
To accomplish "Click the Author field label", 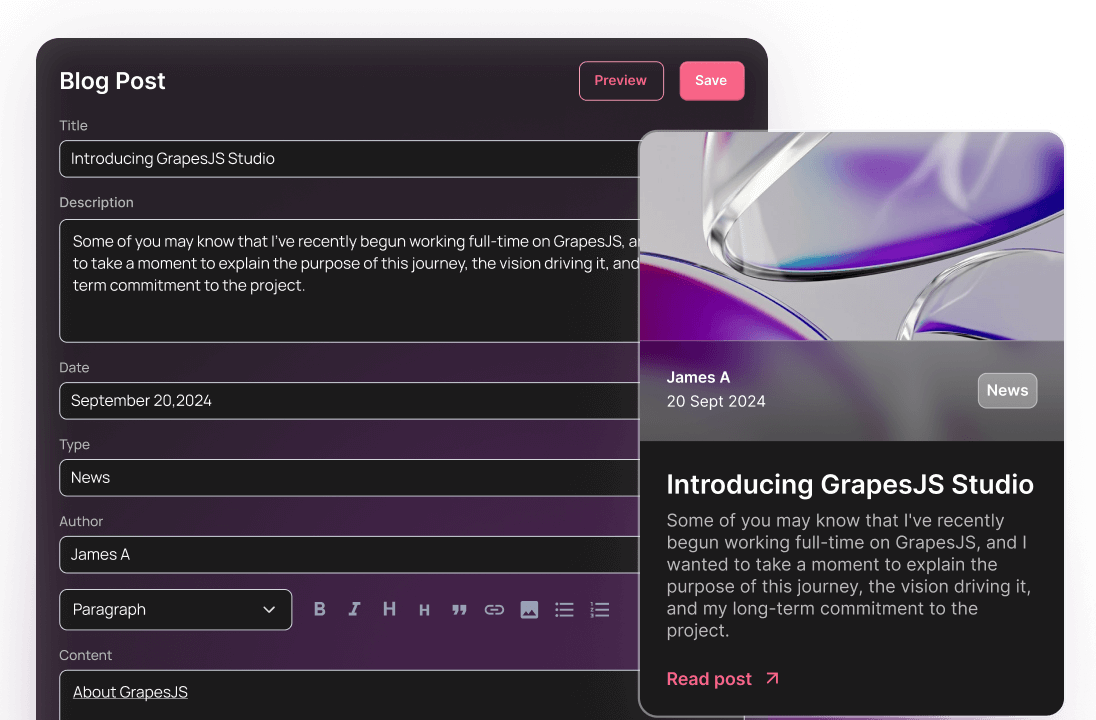I will 81,521.
